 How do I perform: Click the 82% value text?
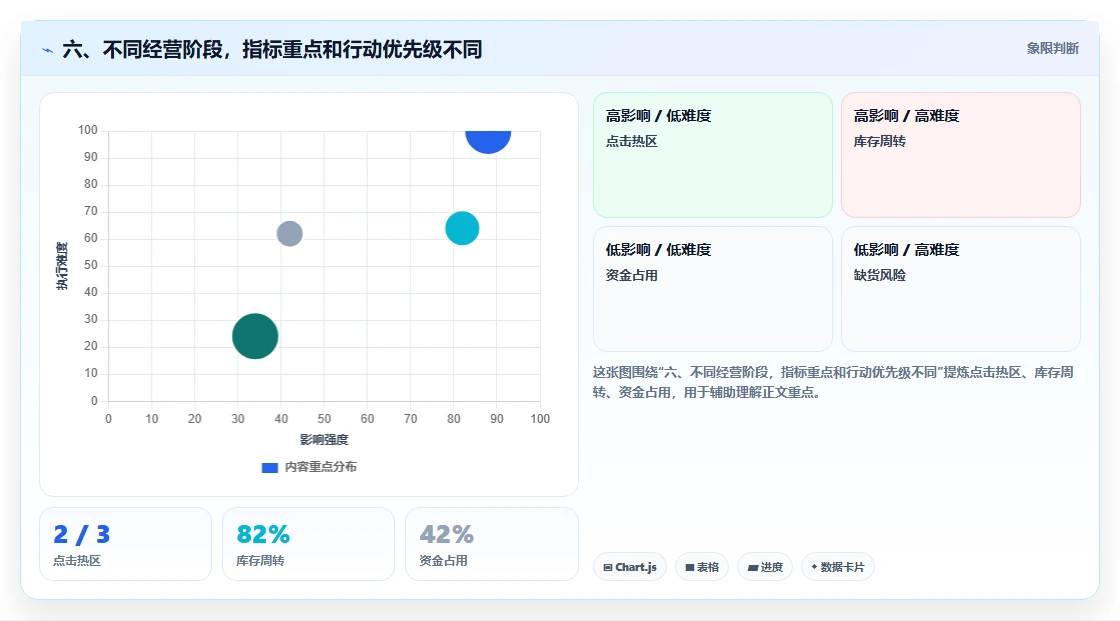[263, 535]
